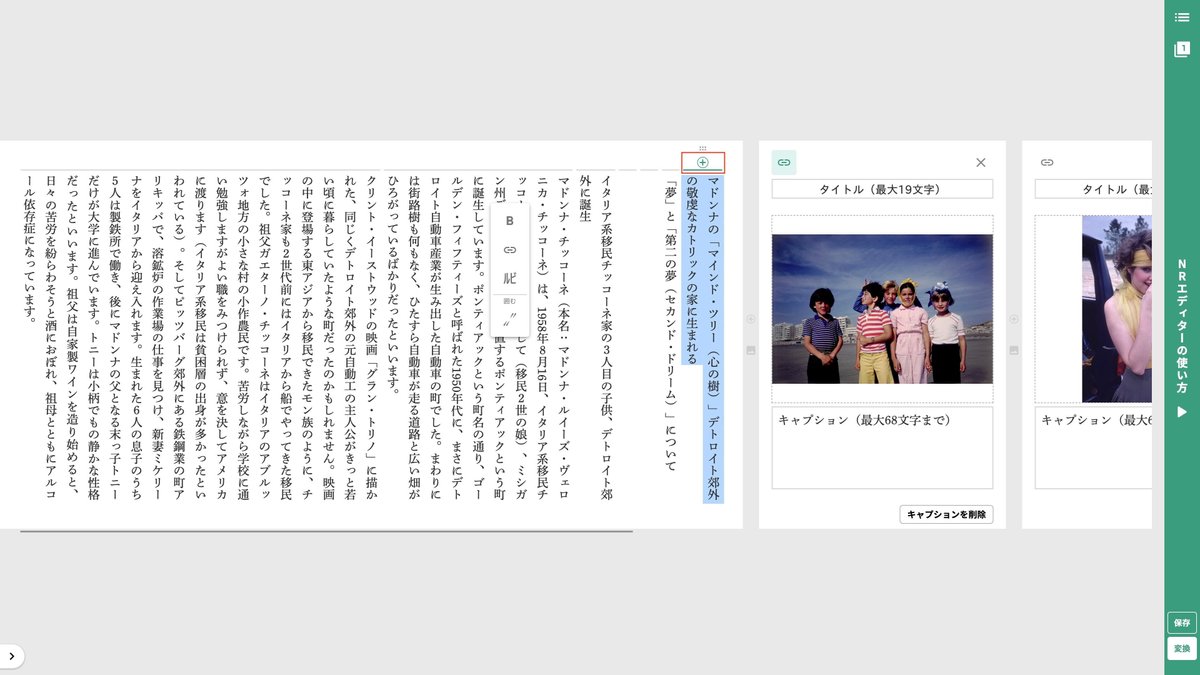Expand the left panel with the chevron button
Screen dimensions: 1200x675
click(x=11, y=656)
